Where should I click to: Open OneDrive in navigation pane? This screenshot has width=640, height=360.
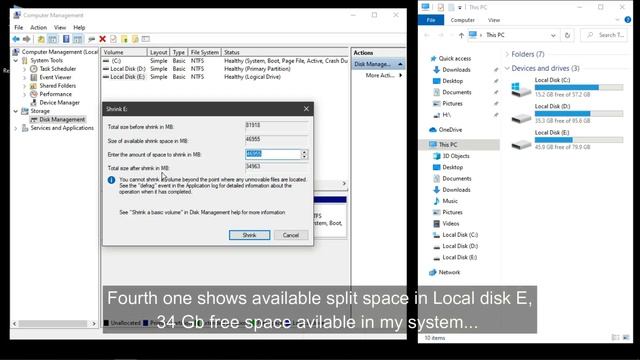(x=450, y=130)
